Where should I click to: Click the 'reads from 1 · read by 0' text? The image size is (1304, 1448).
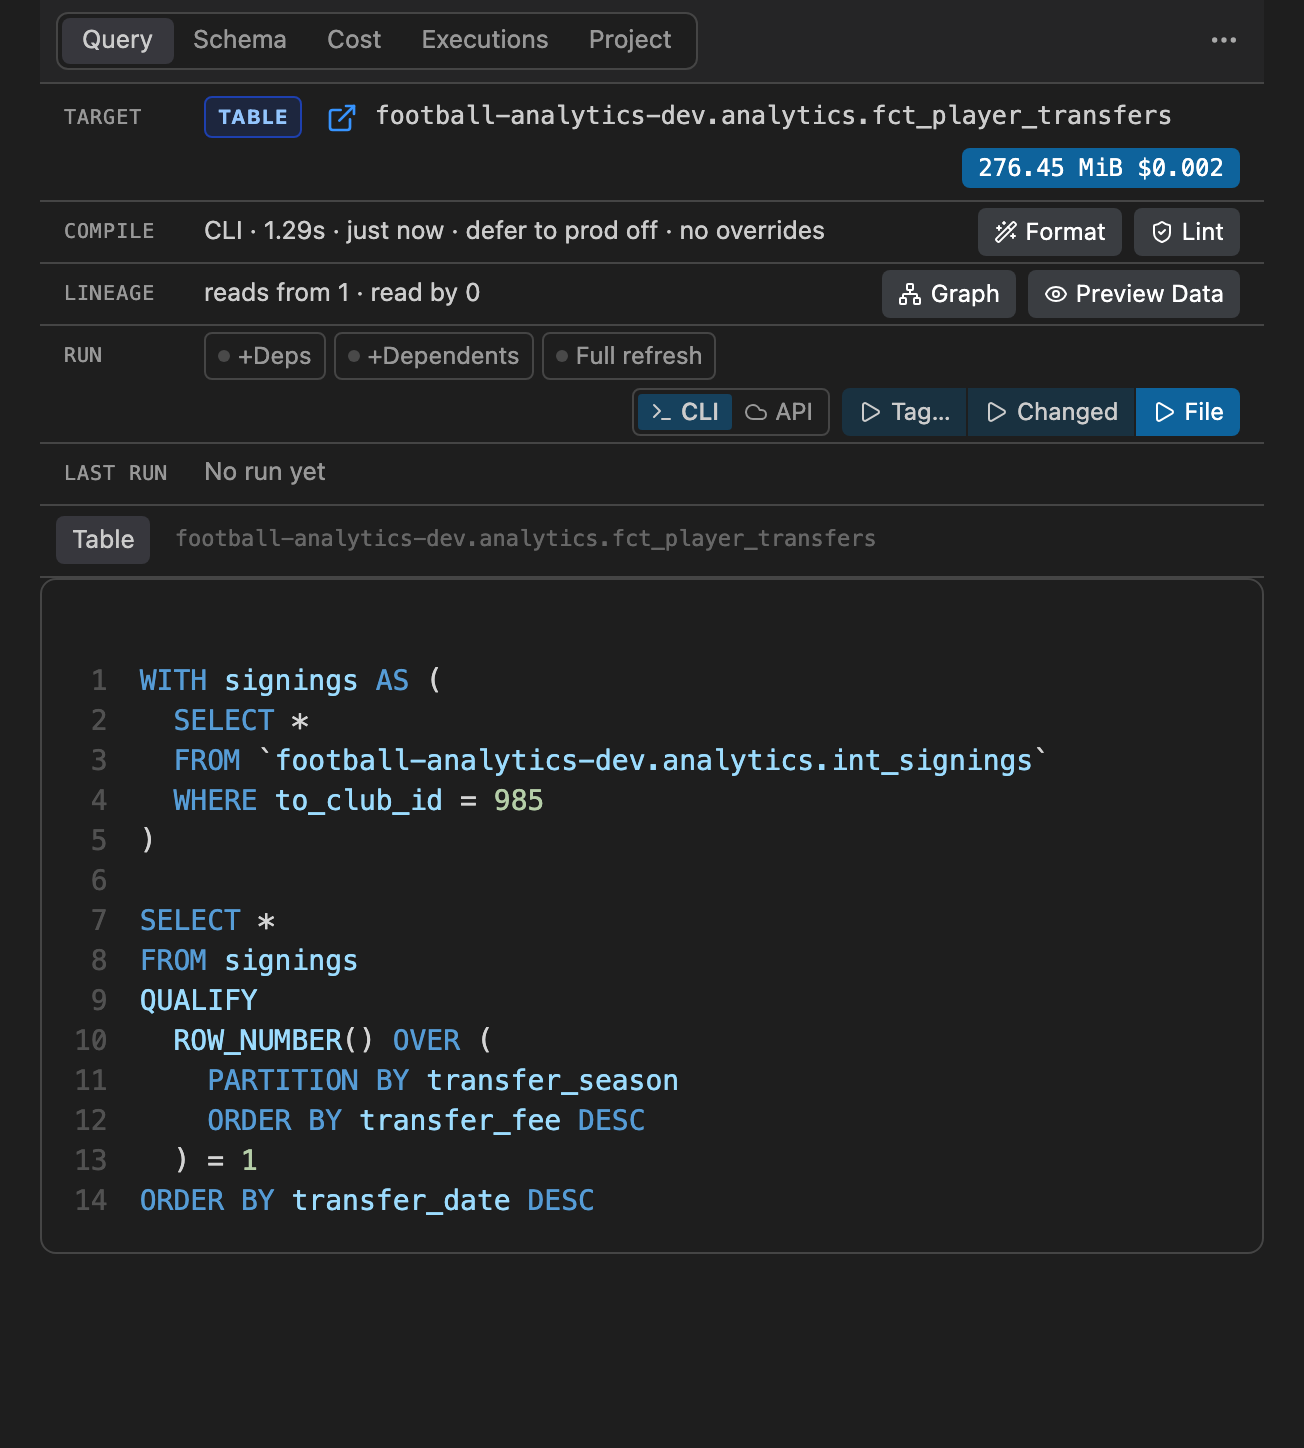[342, 293]
